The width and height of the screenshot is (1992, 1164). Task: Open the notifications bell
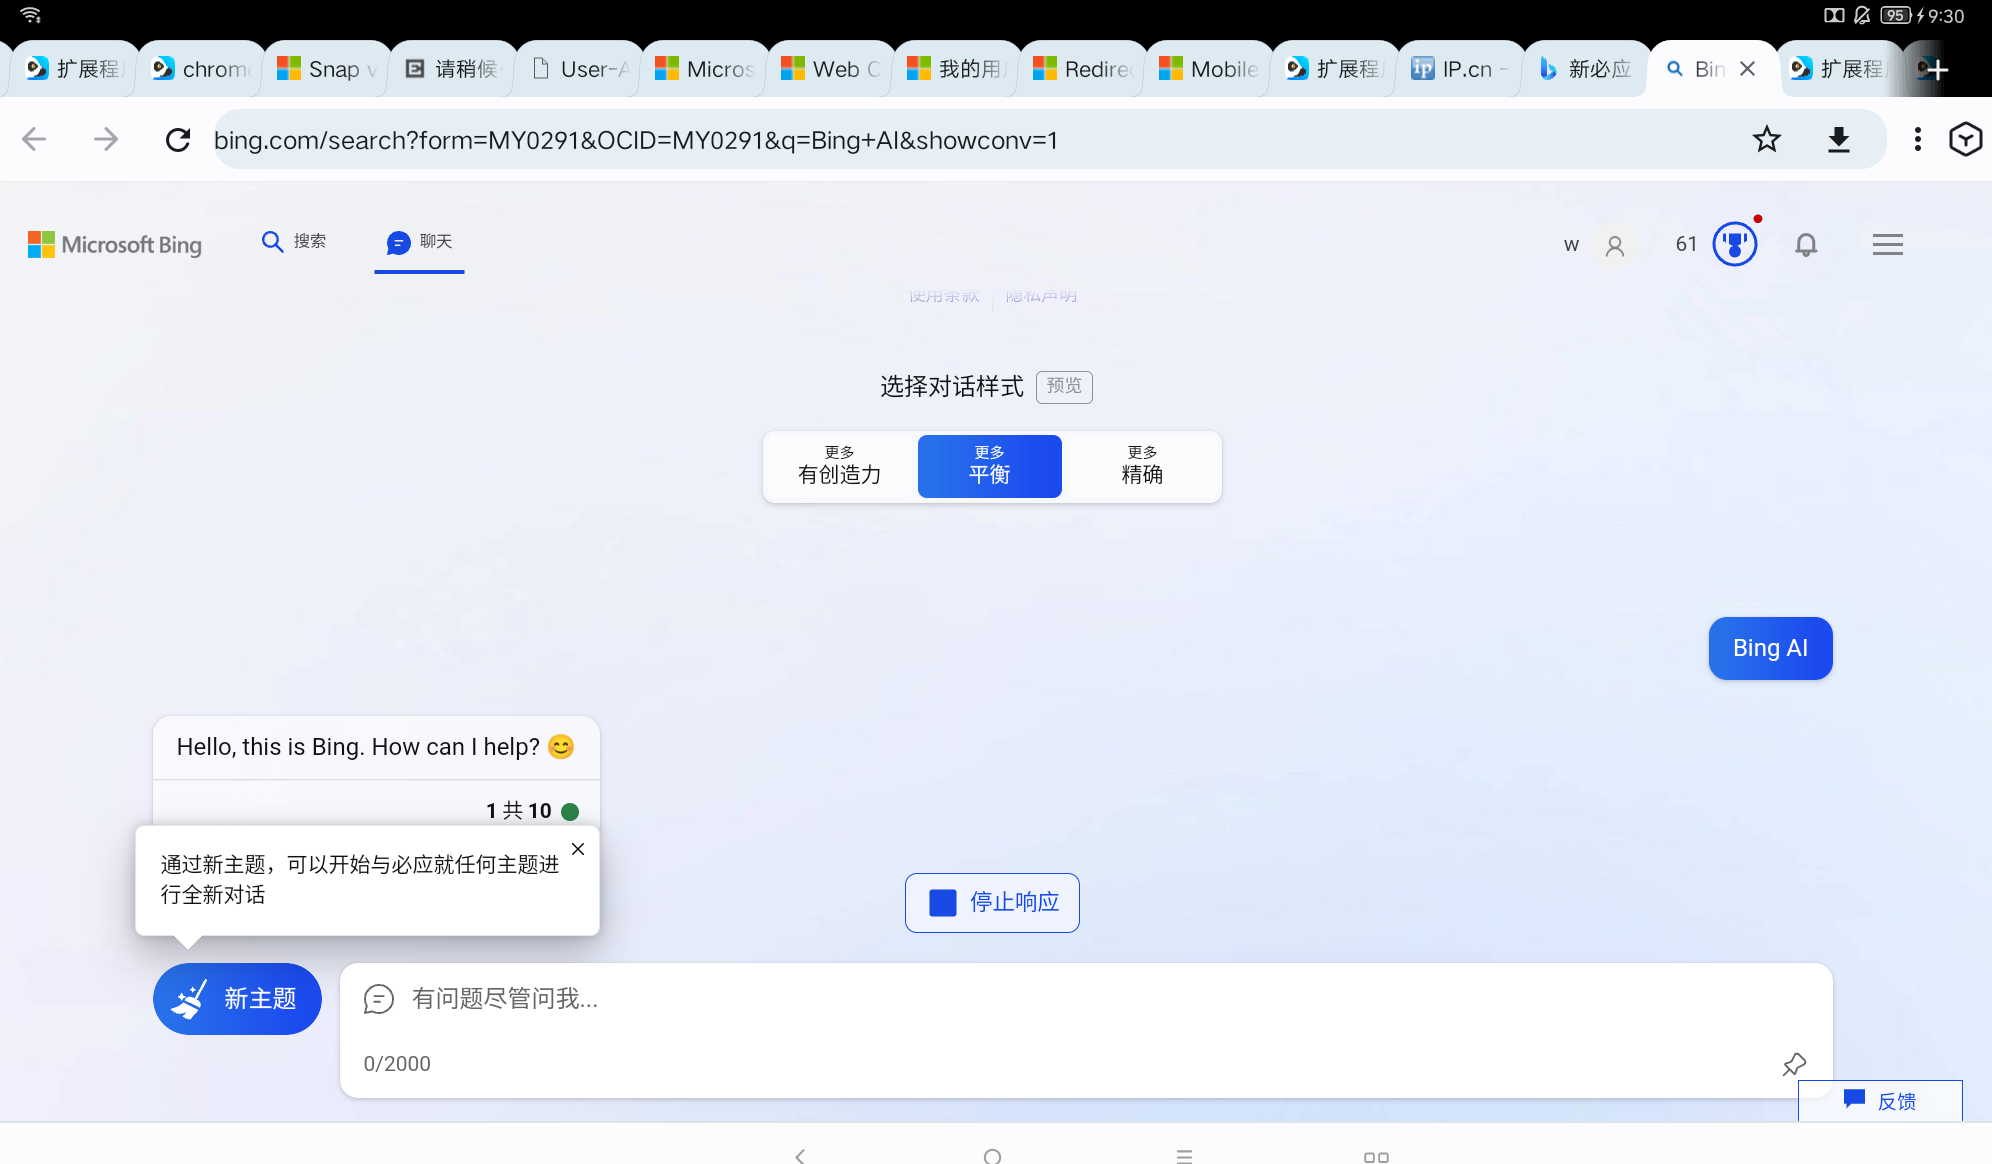(x=1806, y=245)
